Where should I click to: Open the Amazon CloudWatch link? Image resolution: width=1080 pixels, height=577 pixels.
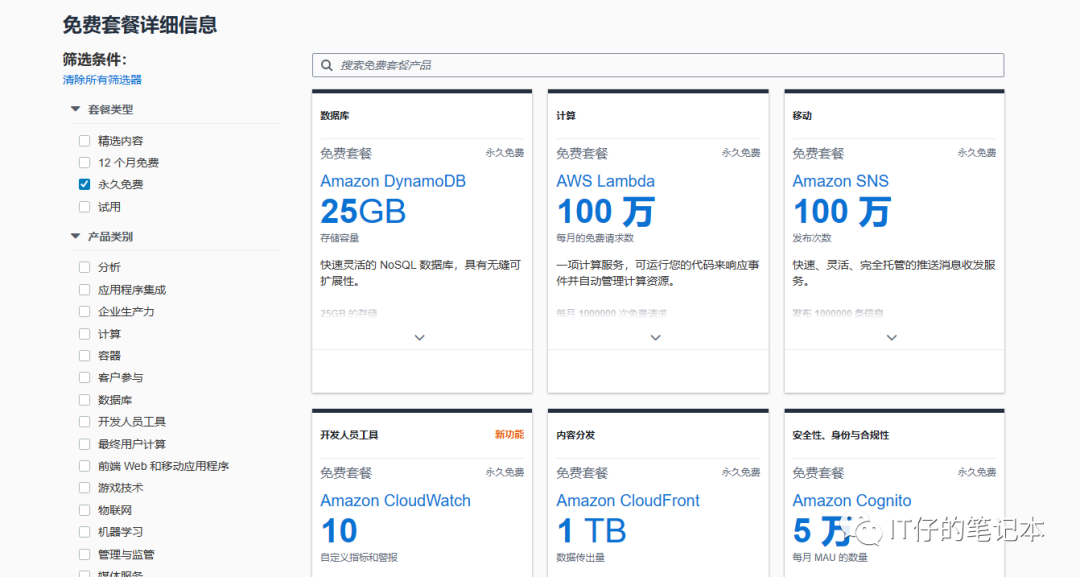coord(395,501)
